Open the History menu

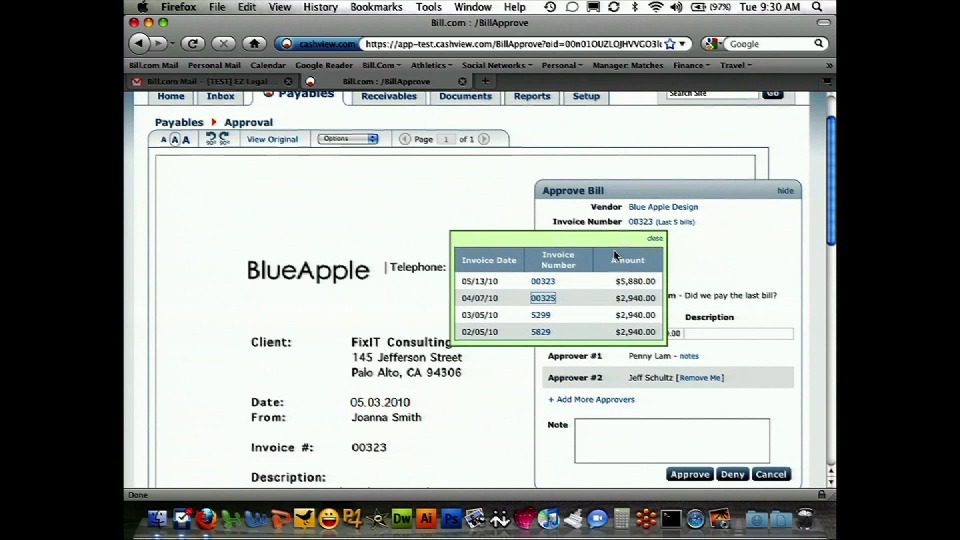320,7
